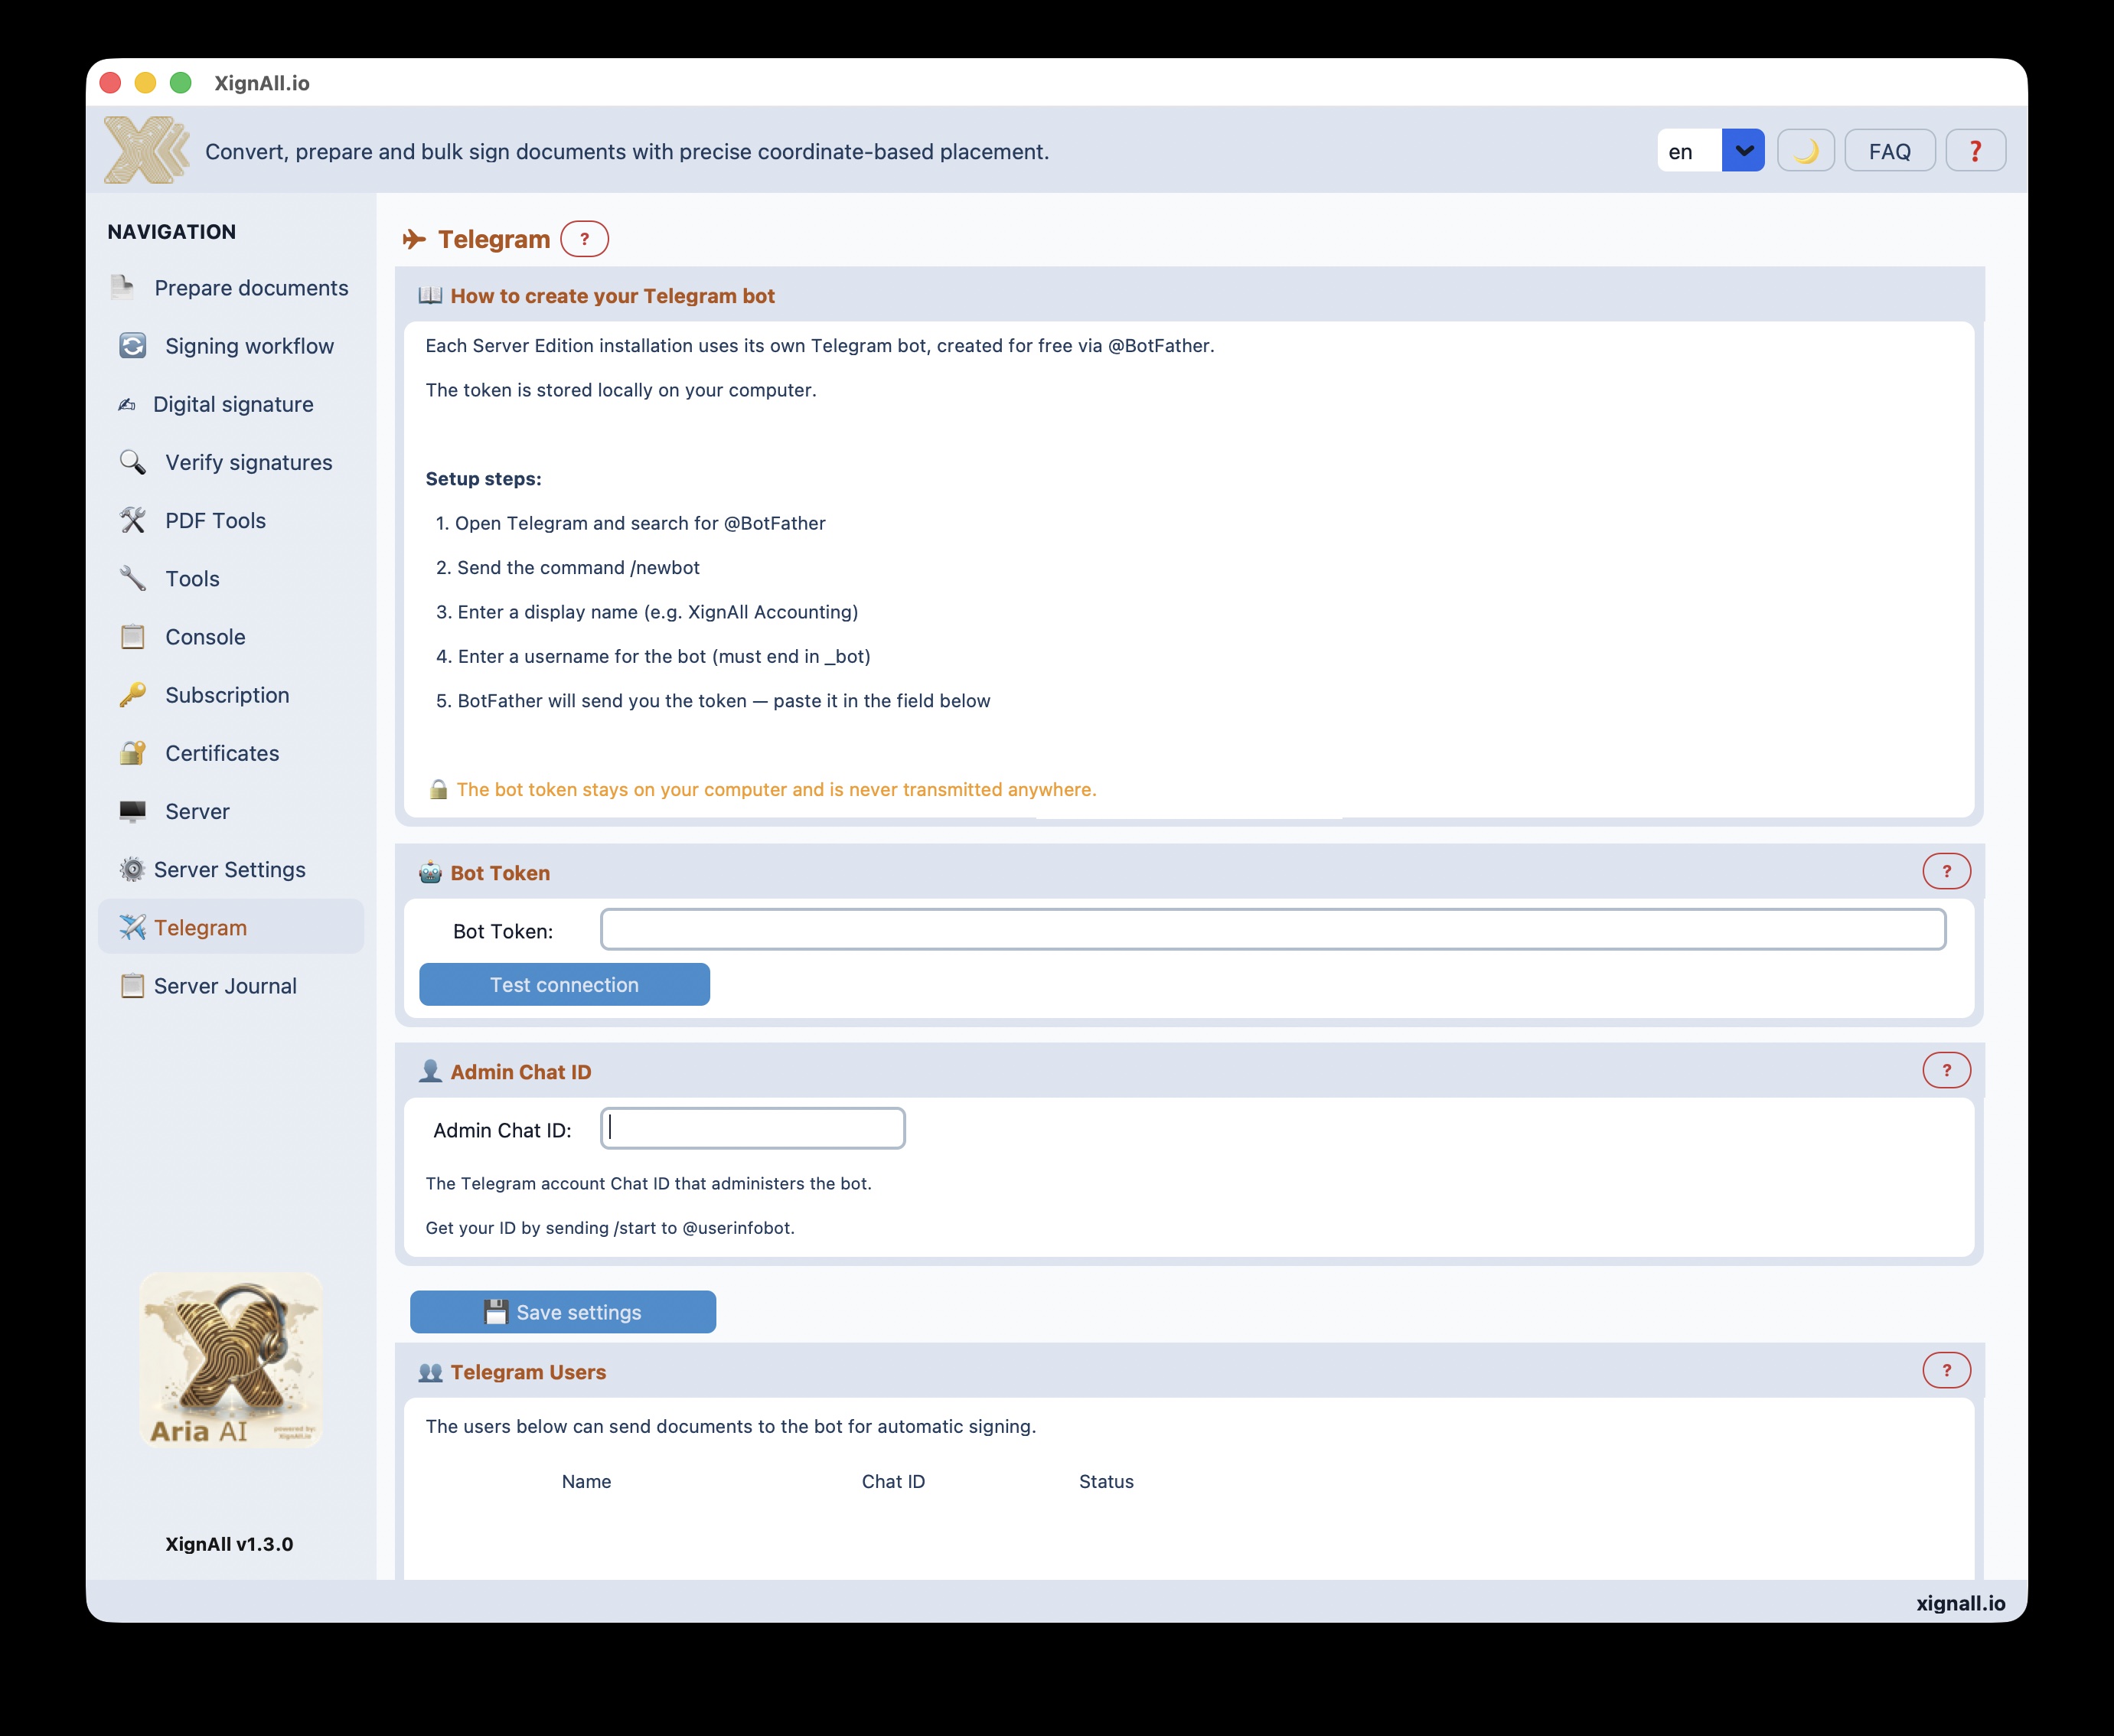
Task: Click the Telegram airplane icon in sidebar
Action: [132, 927]
